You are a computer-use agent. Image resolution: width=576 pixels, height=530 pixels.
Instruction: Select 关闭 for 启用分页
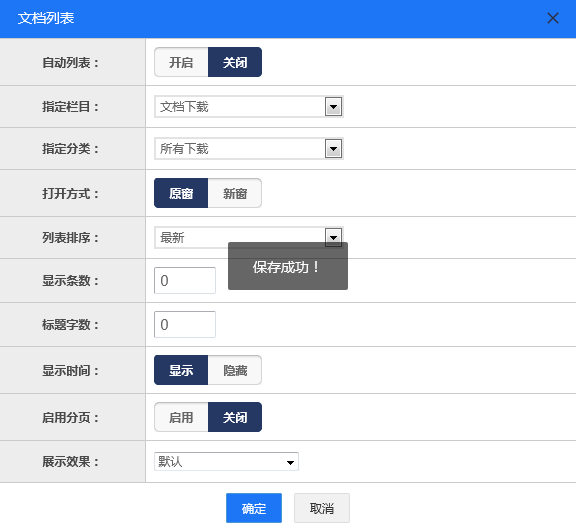235,417
